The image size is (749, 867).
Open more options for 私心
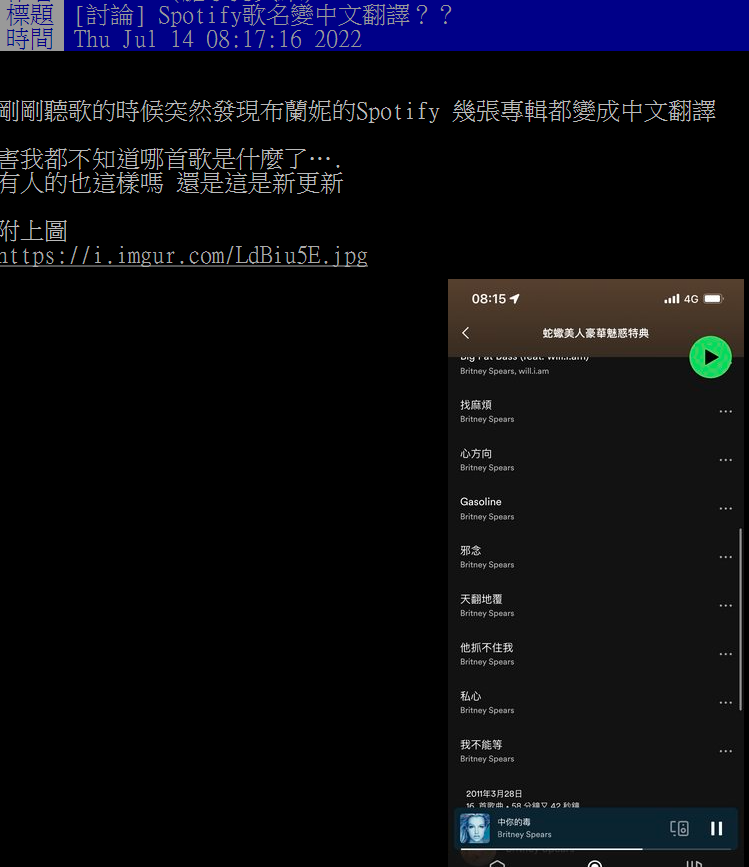(725, 703)
